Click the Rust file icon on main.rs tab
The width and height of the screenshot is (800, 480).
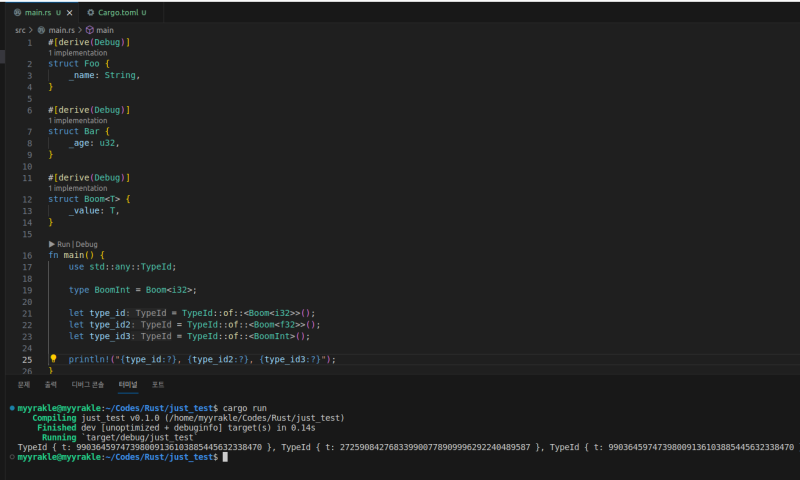point(17,13)
